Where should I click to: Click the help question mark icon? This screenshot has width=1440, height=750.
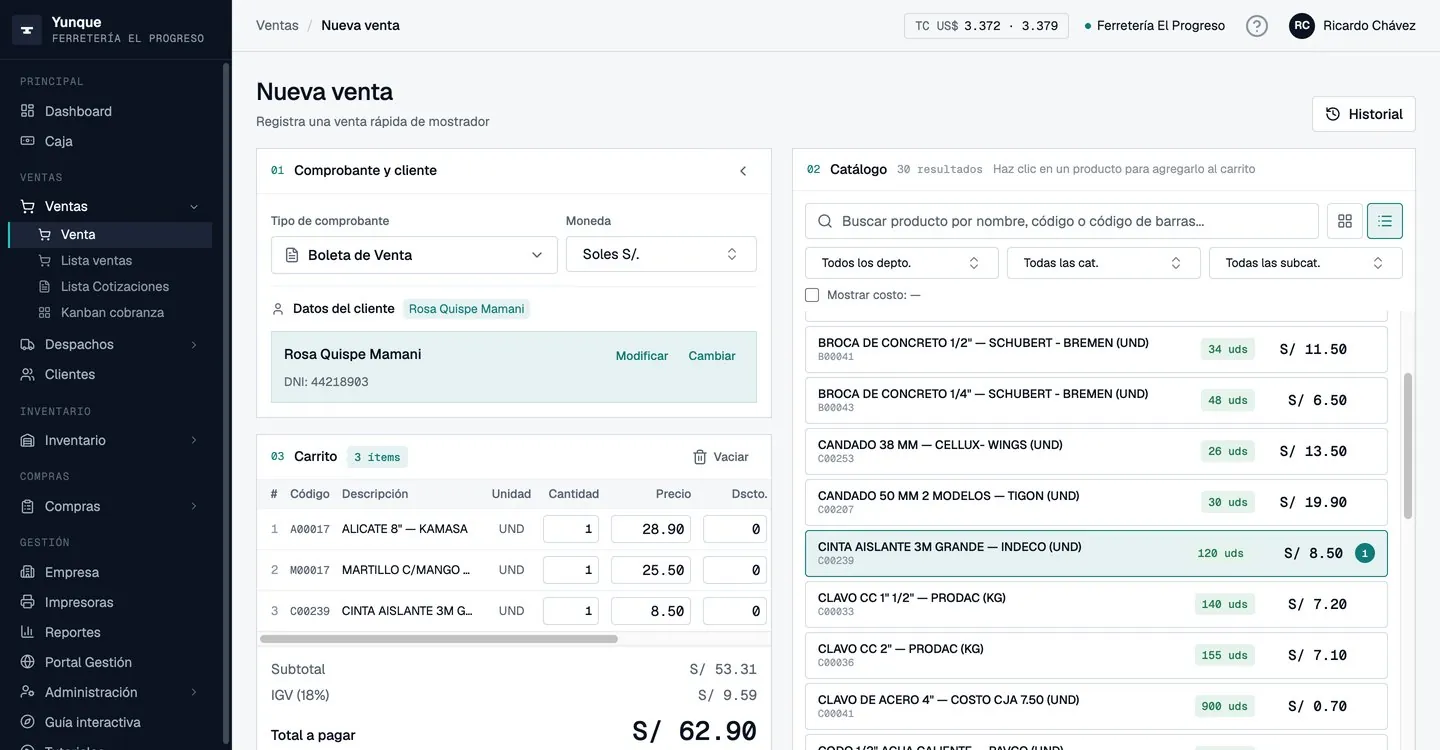coord(1257,26)
